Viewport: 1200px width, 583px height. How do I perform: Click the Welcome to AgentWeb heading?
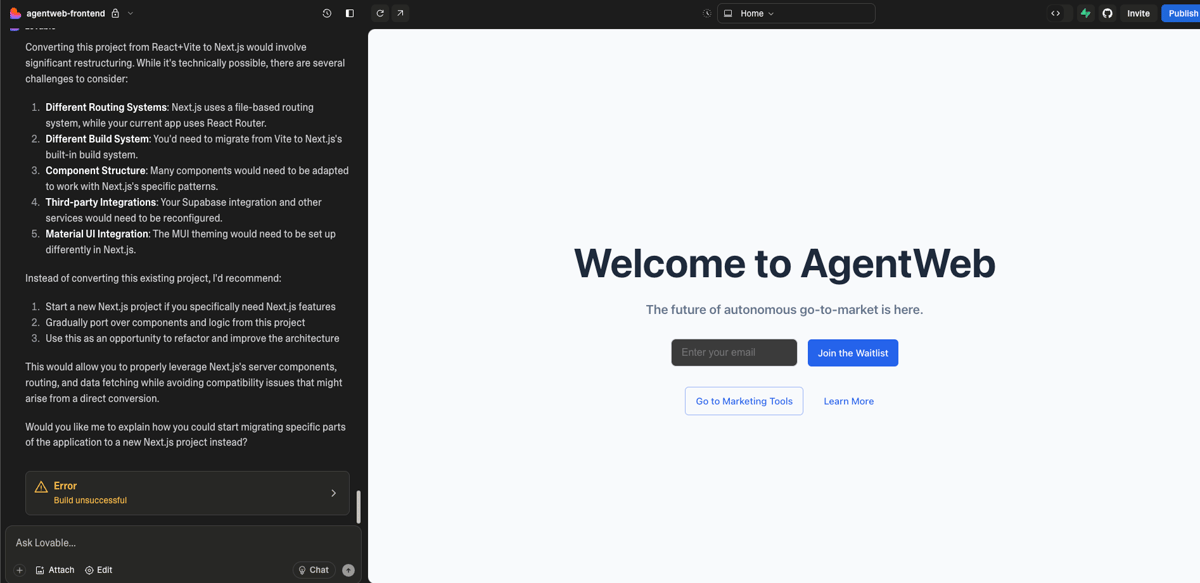pyautogui.click(x=784, y=263)
